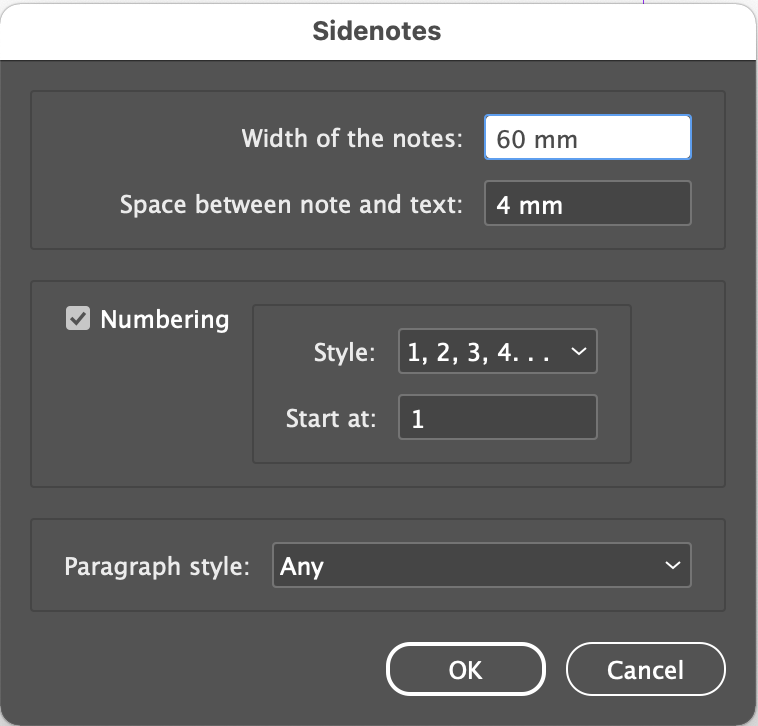Screen dimensions: 758x726
Task: Click the "Paragraph style:" label
Action: point(157,566)
